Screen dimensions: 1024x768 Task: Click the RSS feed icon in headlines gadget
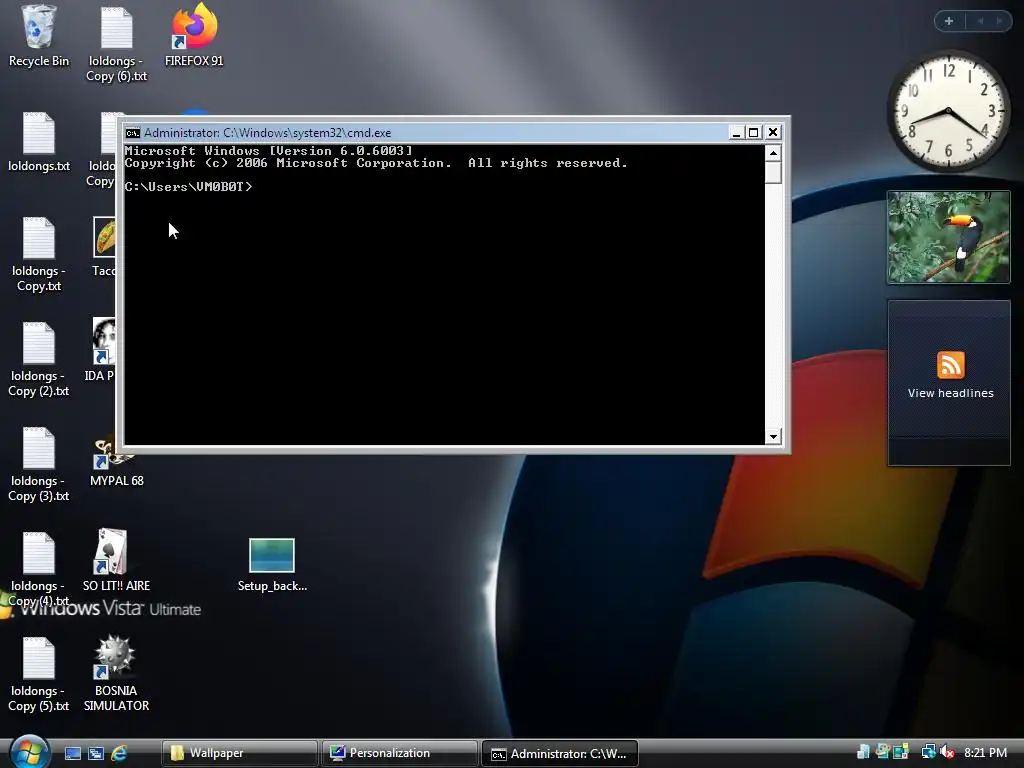pos(950,364)
